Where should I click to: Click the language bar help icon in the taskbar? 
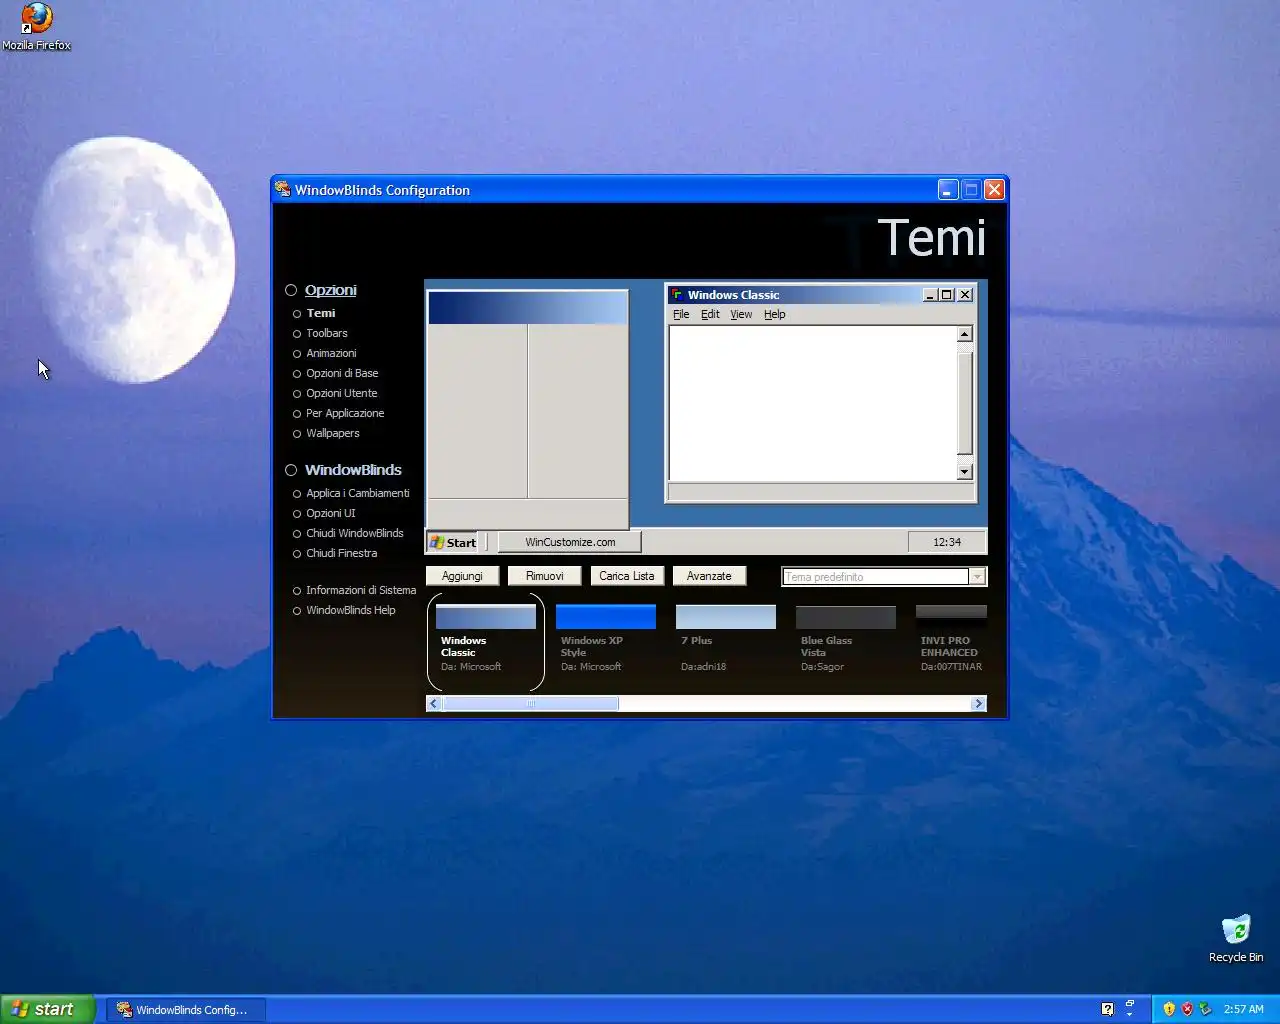point(1107,1009)
